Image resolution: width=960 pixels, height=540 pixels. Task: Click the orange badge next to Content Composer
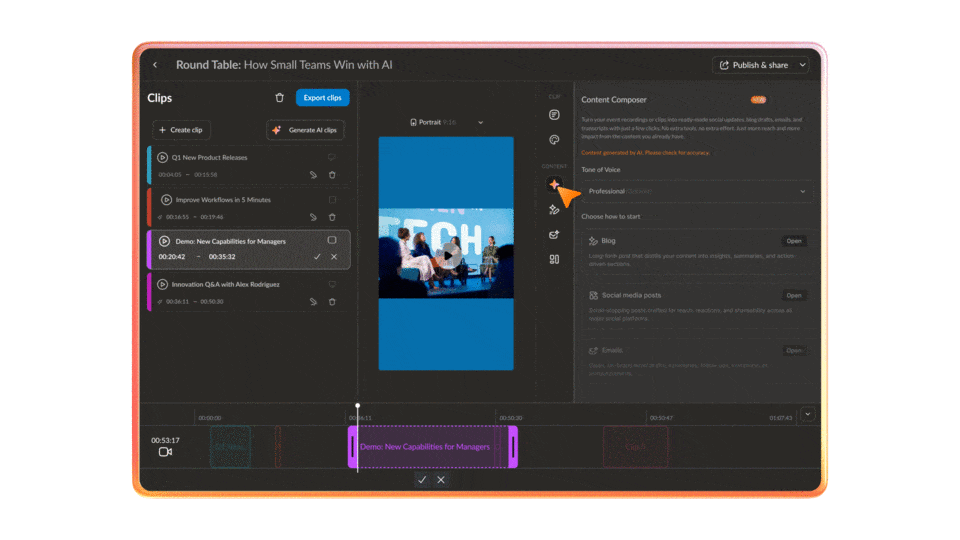pos(758,100)
